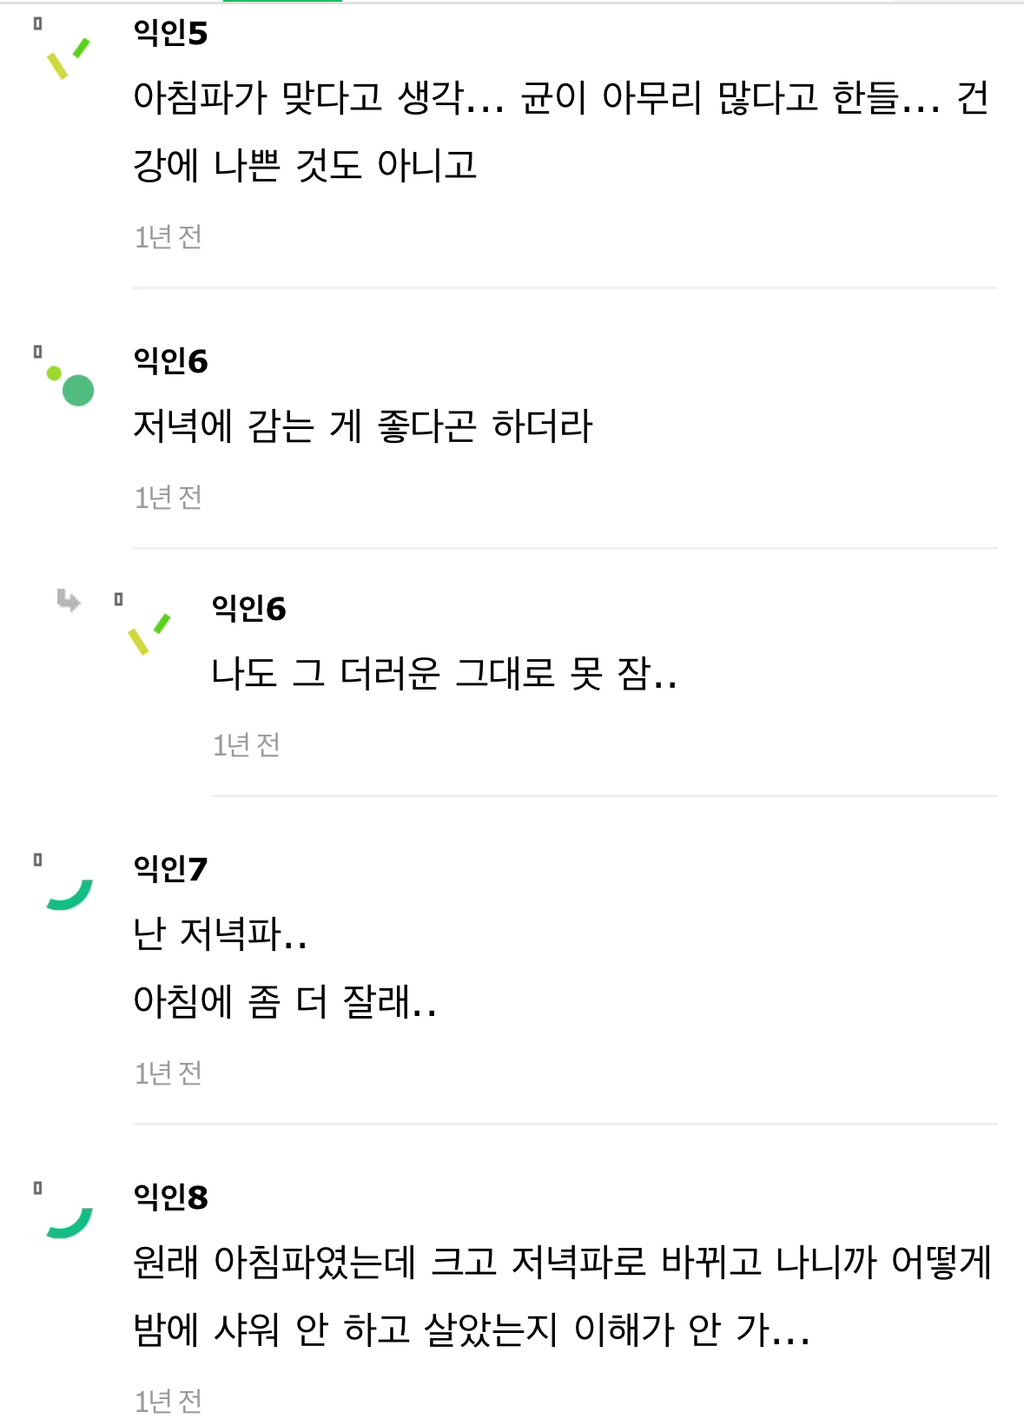Click avatar icon of 익인6's nested reply
The width and height of the screenshot is (1024, 1425).
click(149, 634)
